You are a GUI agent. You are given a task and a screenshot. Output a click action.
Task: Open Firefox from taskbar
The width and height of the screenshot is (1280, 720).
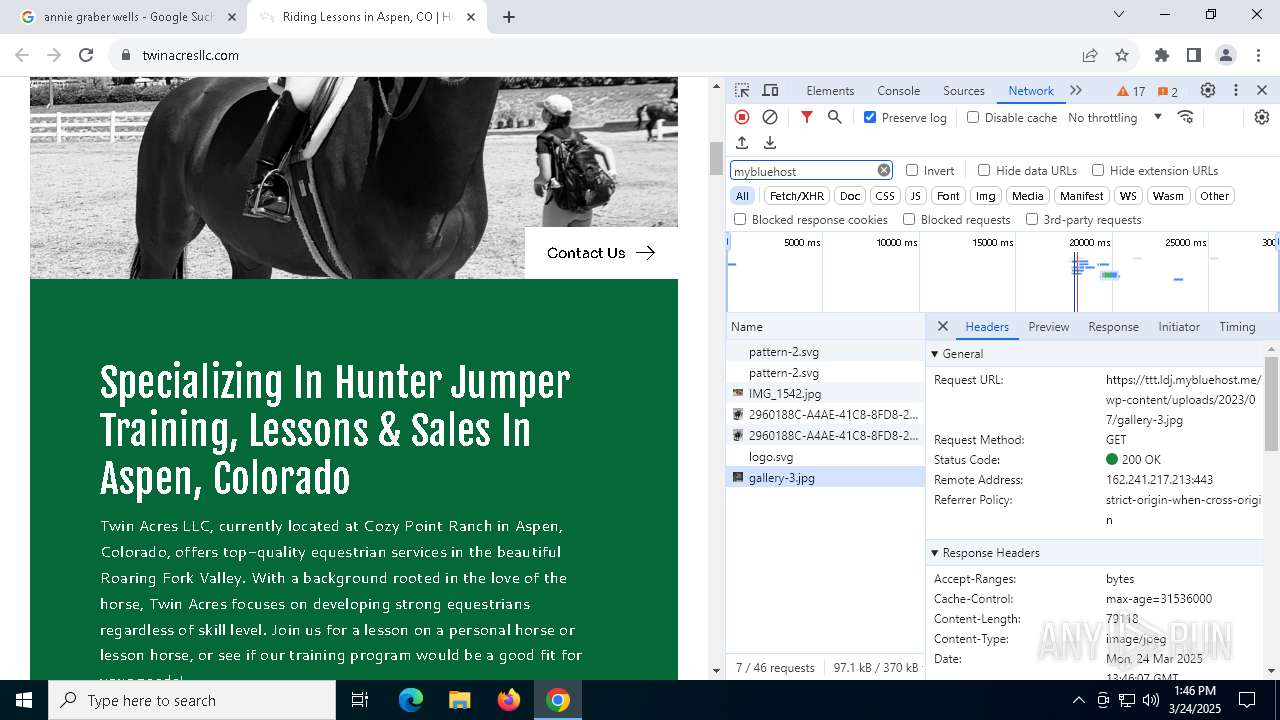click(509, 700)
